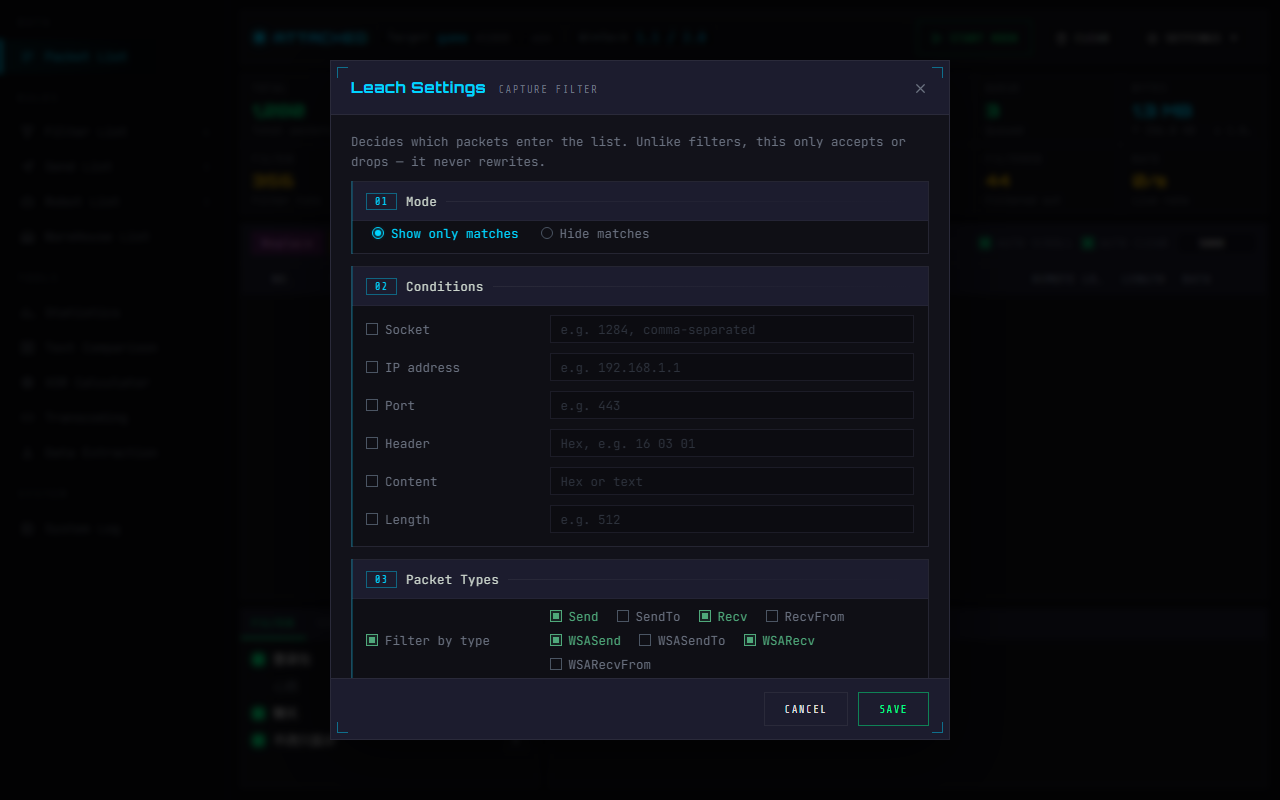Enable the IP address condition checkbox
This screenshot has height=800, width=1280.
[372, 367]
